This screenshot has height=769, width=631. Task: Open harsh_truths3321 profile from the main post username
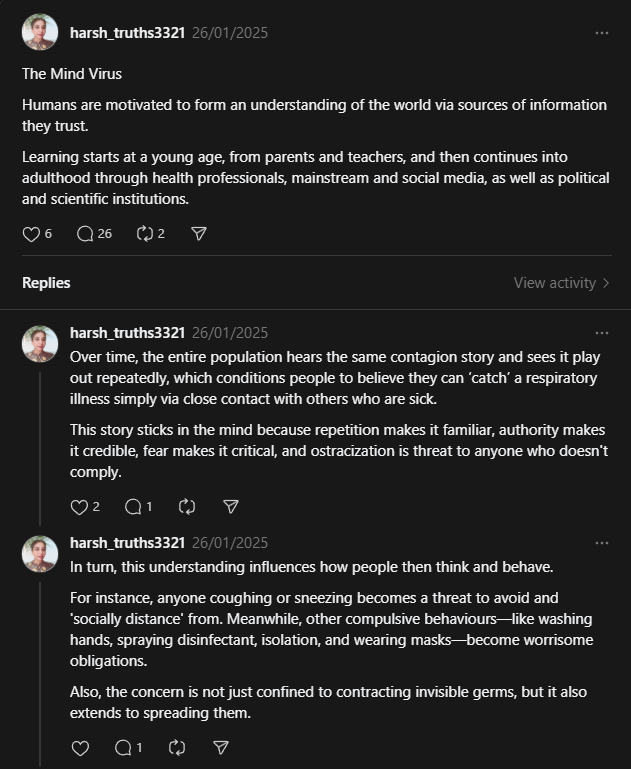click(x=127, y=33)
